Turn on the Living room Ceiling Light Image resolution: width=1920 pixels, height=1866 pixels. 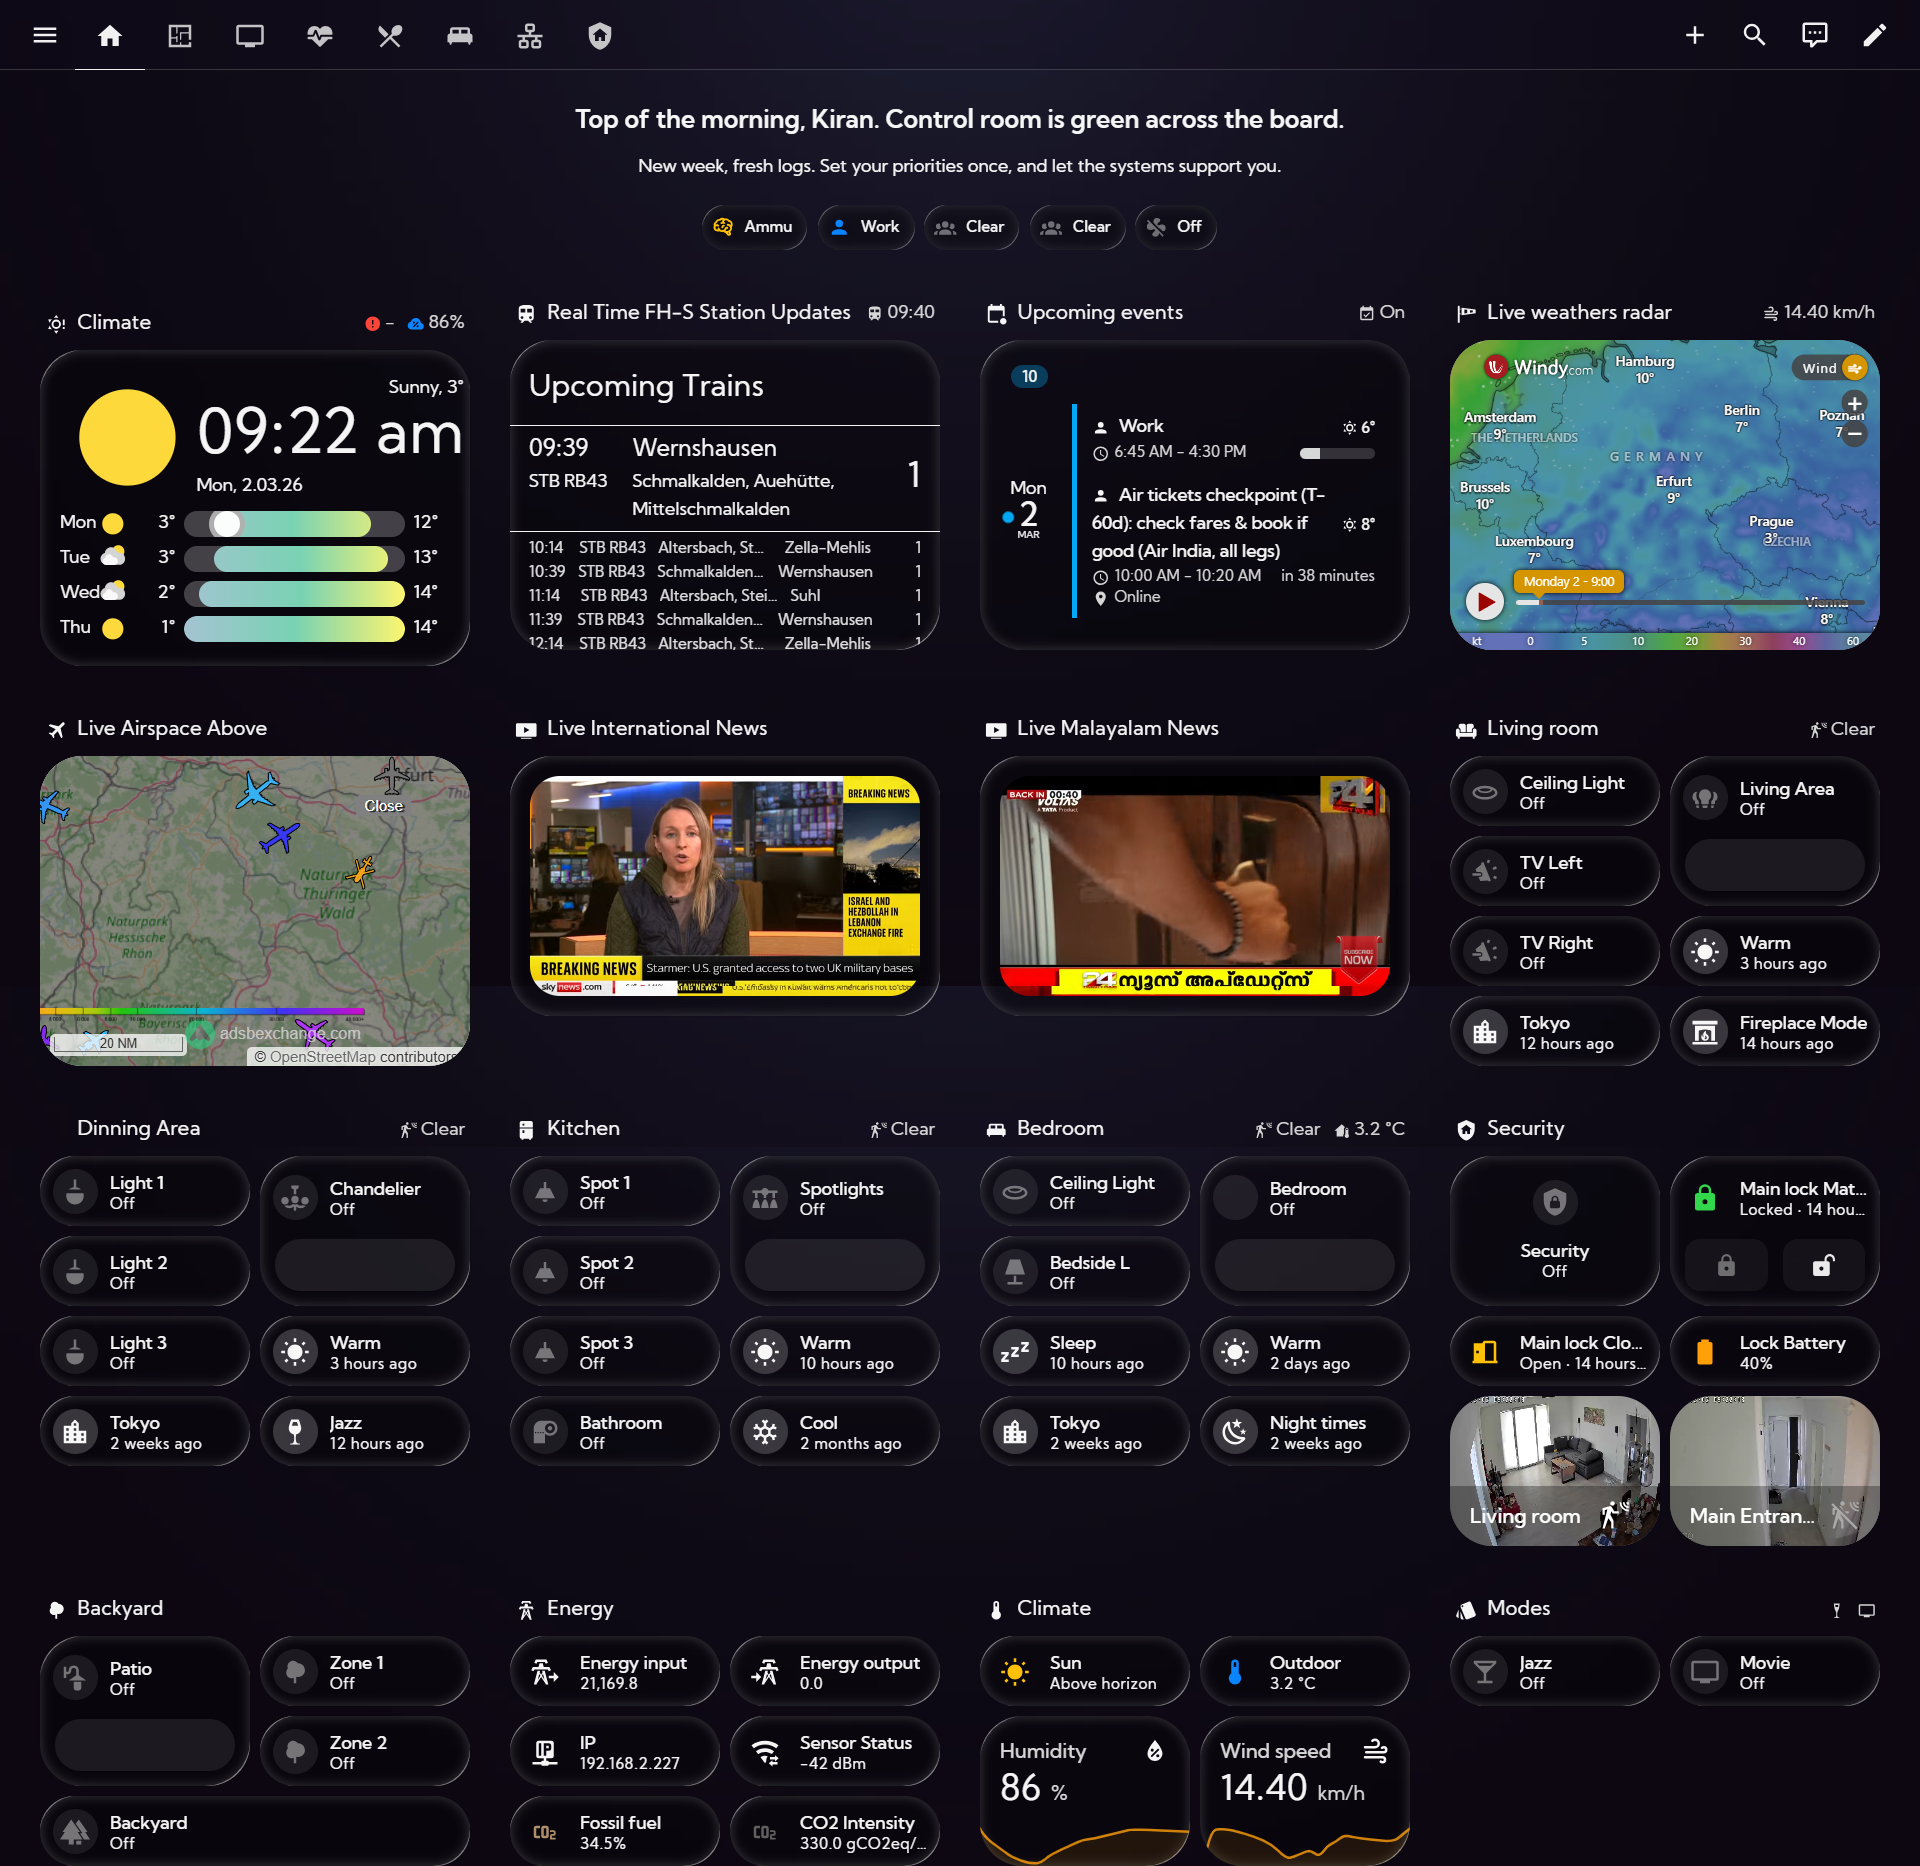1484,791
